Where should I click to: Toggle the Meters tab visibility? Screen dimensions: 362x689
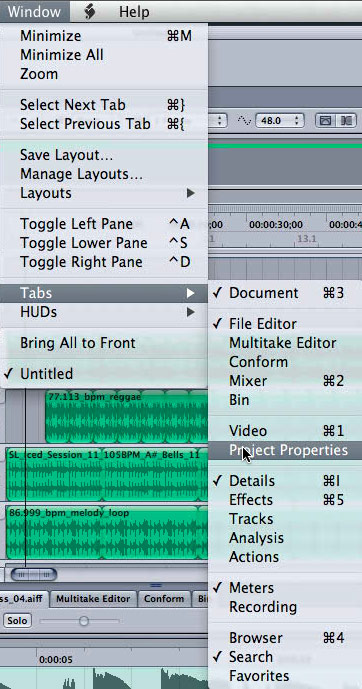click(x=285, y=588)
